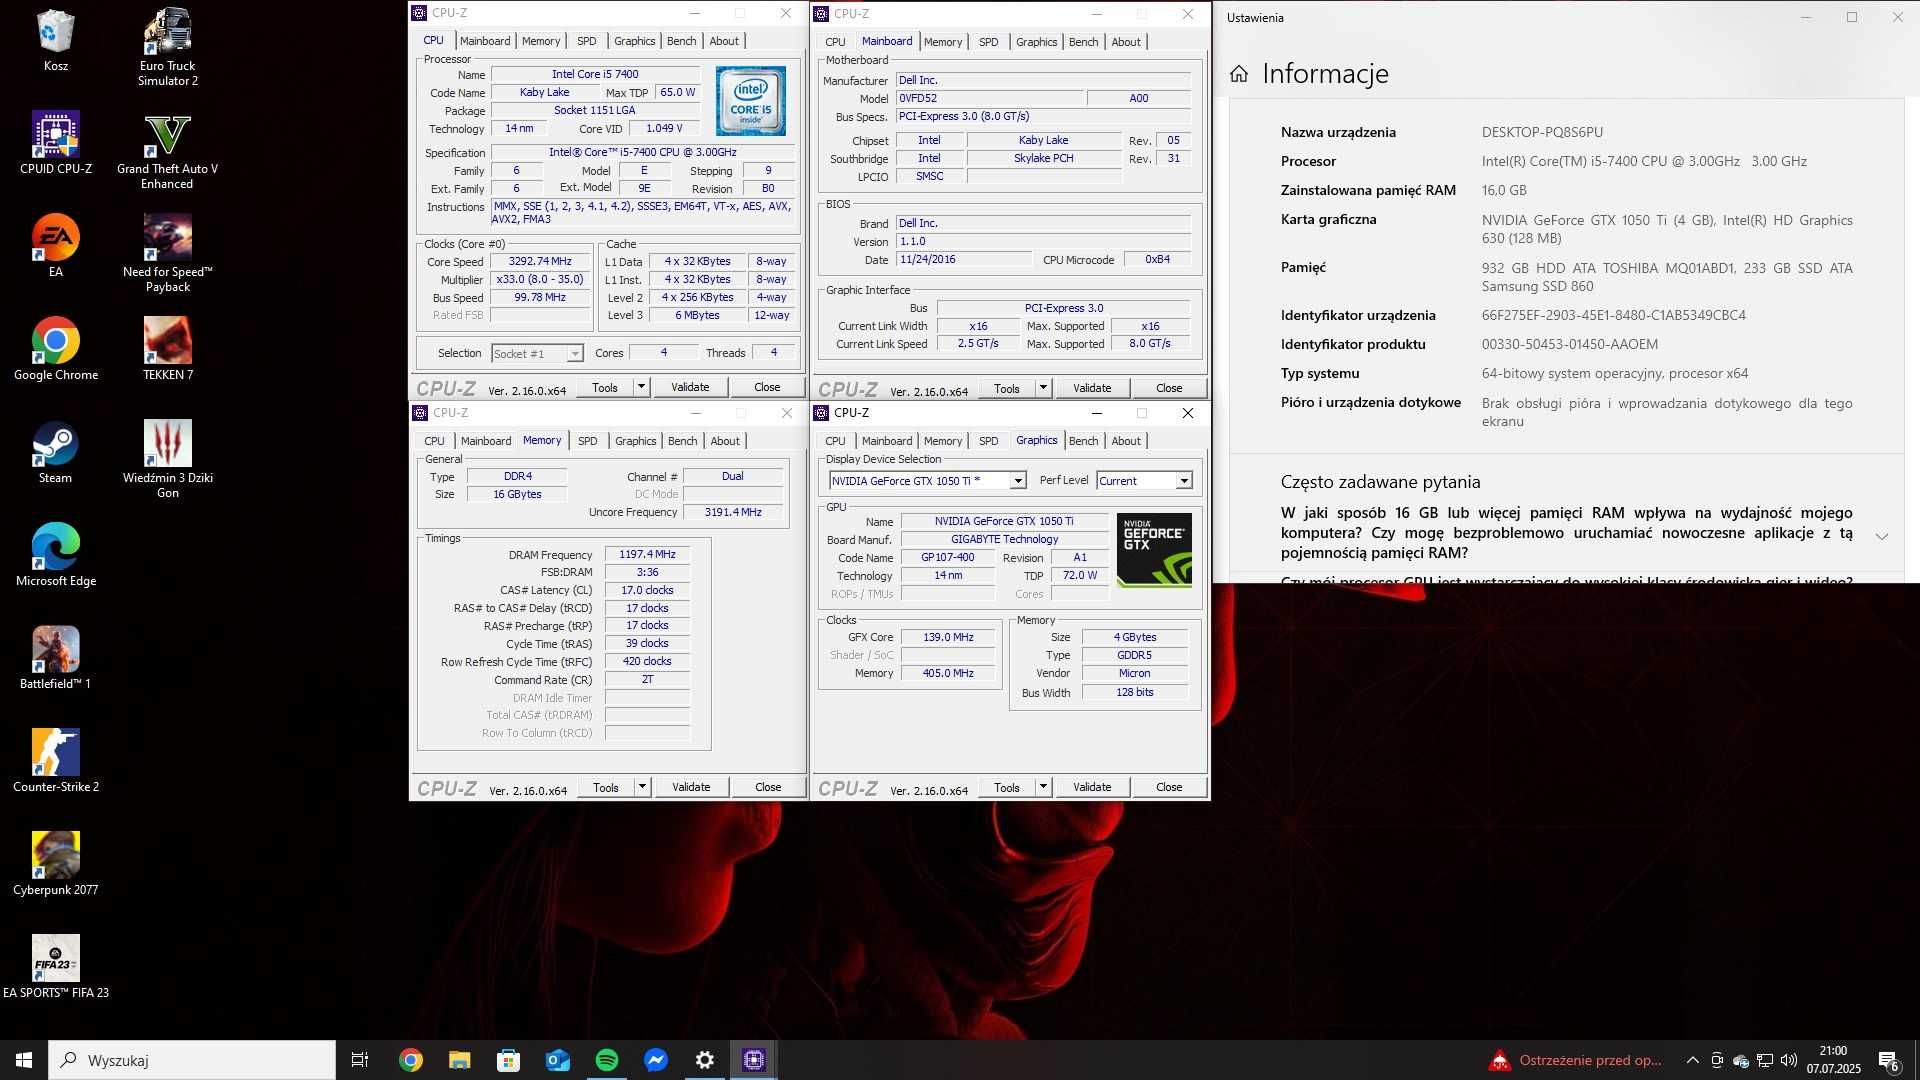Click Tools button in Mainboard window
The height and width of the screenshot is (1080, 1920).
point(1007,388)
